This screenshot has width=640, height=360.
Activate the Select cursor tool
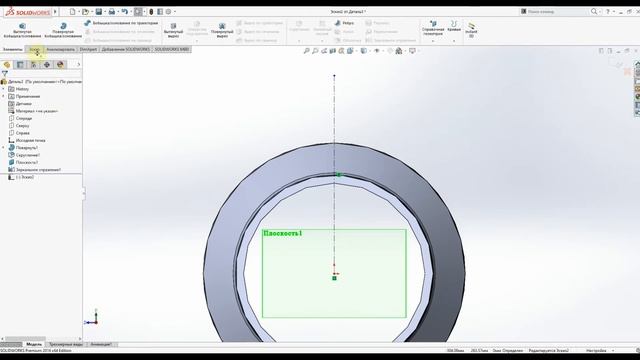click(138, 12)
